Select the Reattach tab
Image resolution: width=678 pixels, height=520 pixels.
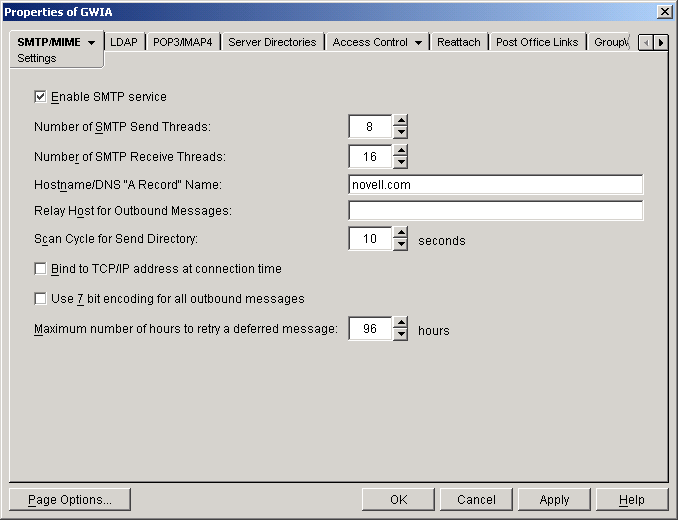459,42
